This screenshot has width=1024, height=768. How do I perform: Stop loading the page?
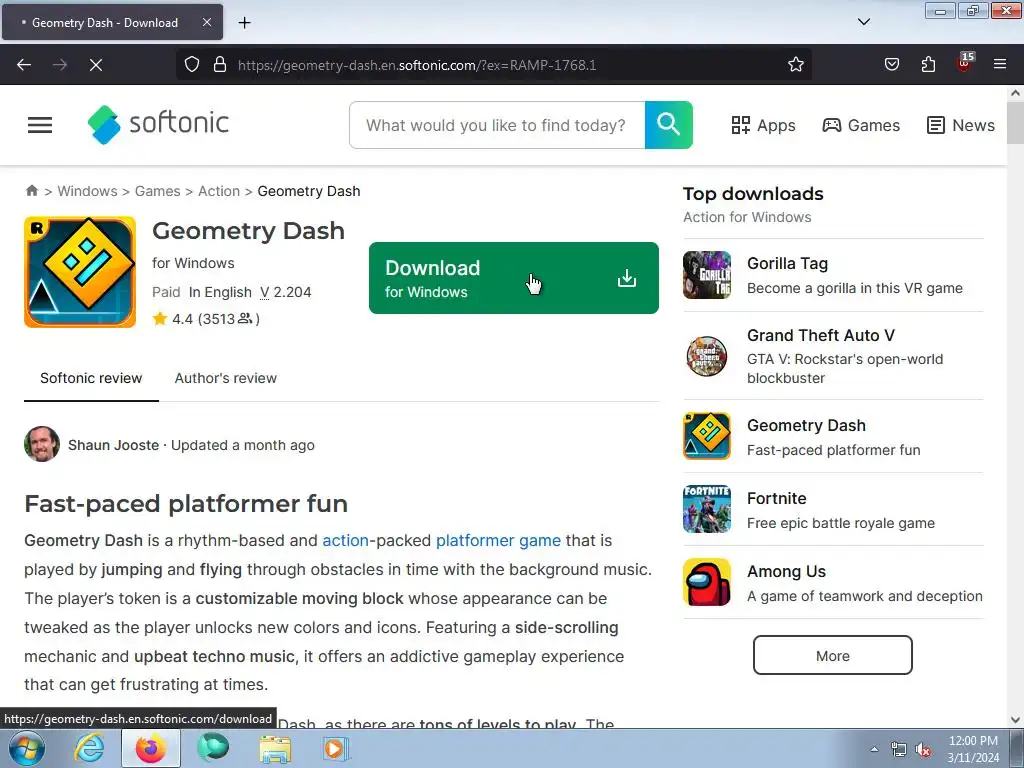click(x=96, y=65)
